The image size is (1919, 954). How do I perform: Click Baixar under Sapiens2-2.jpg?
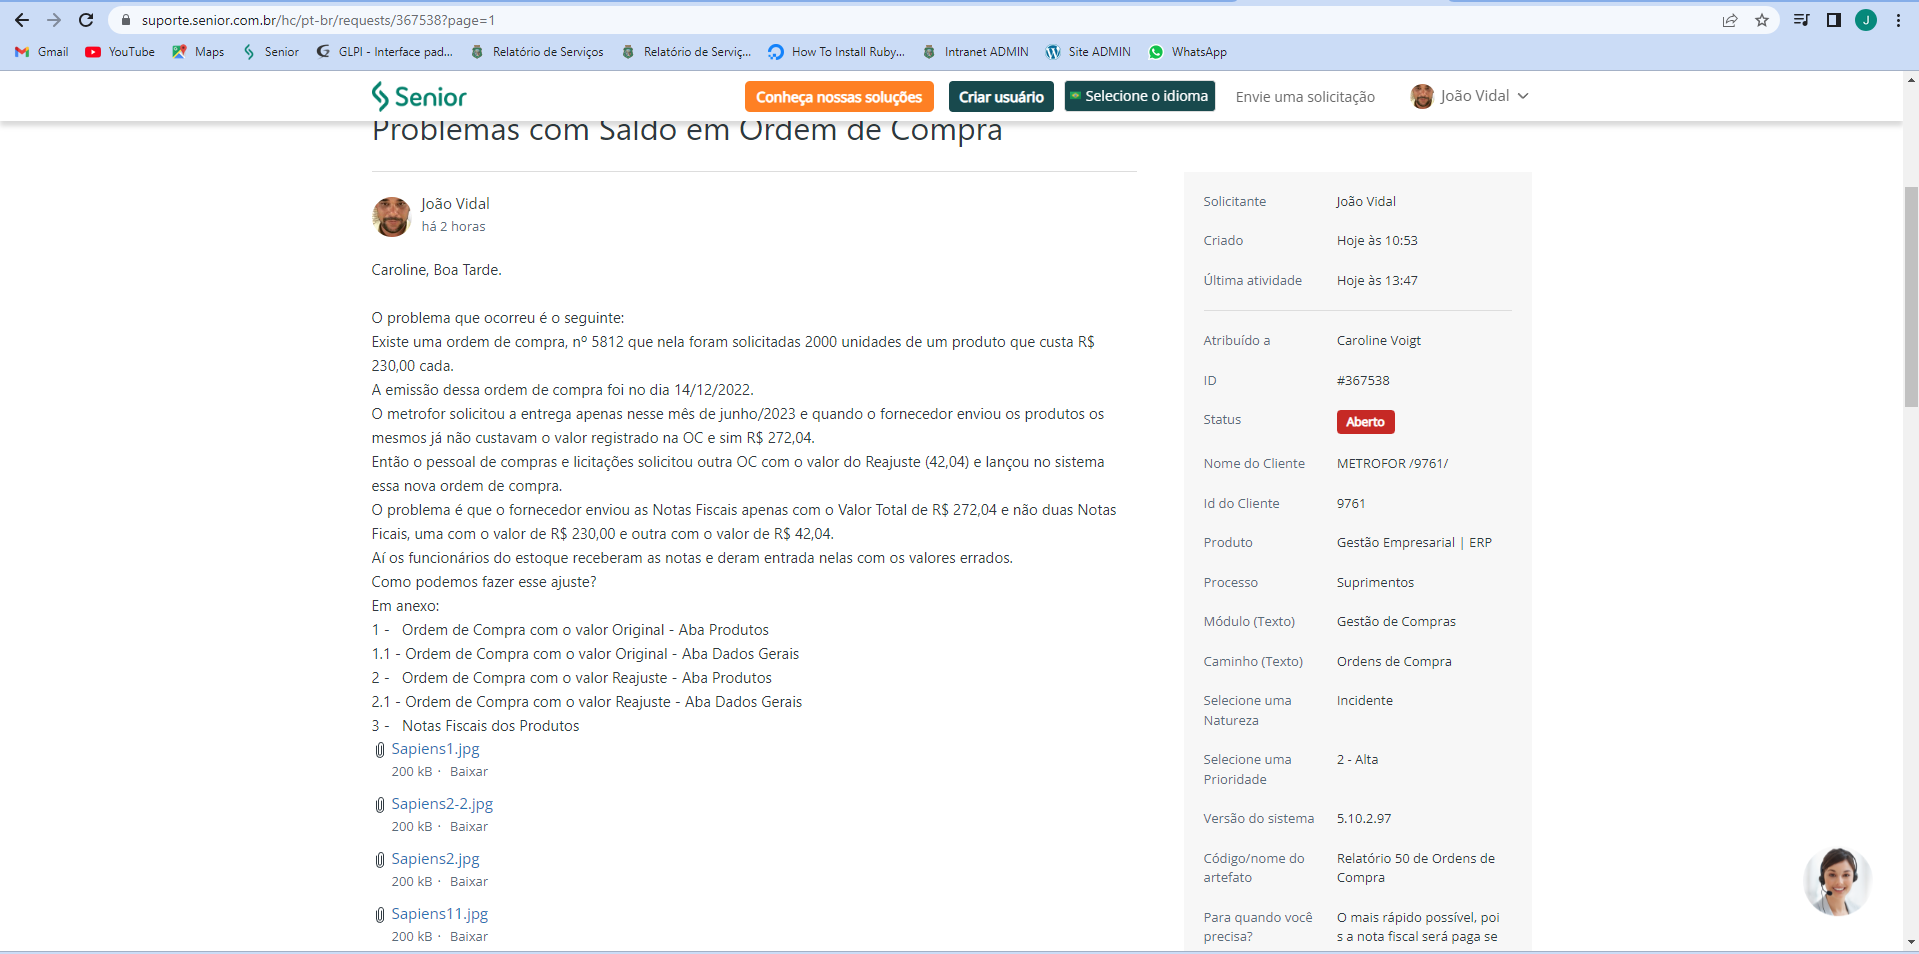[x=469, y=827]
